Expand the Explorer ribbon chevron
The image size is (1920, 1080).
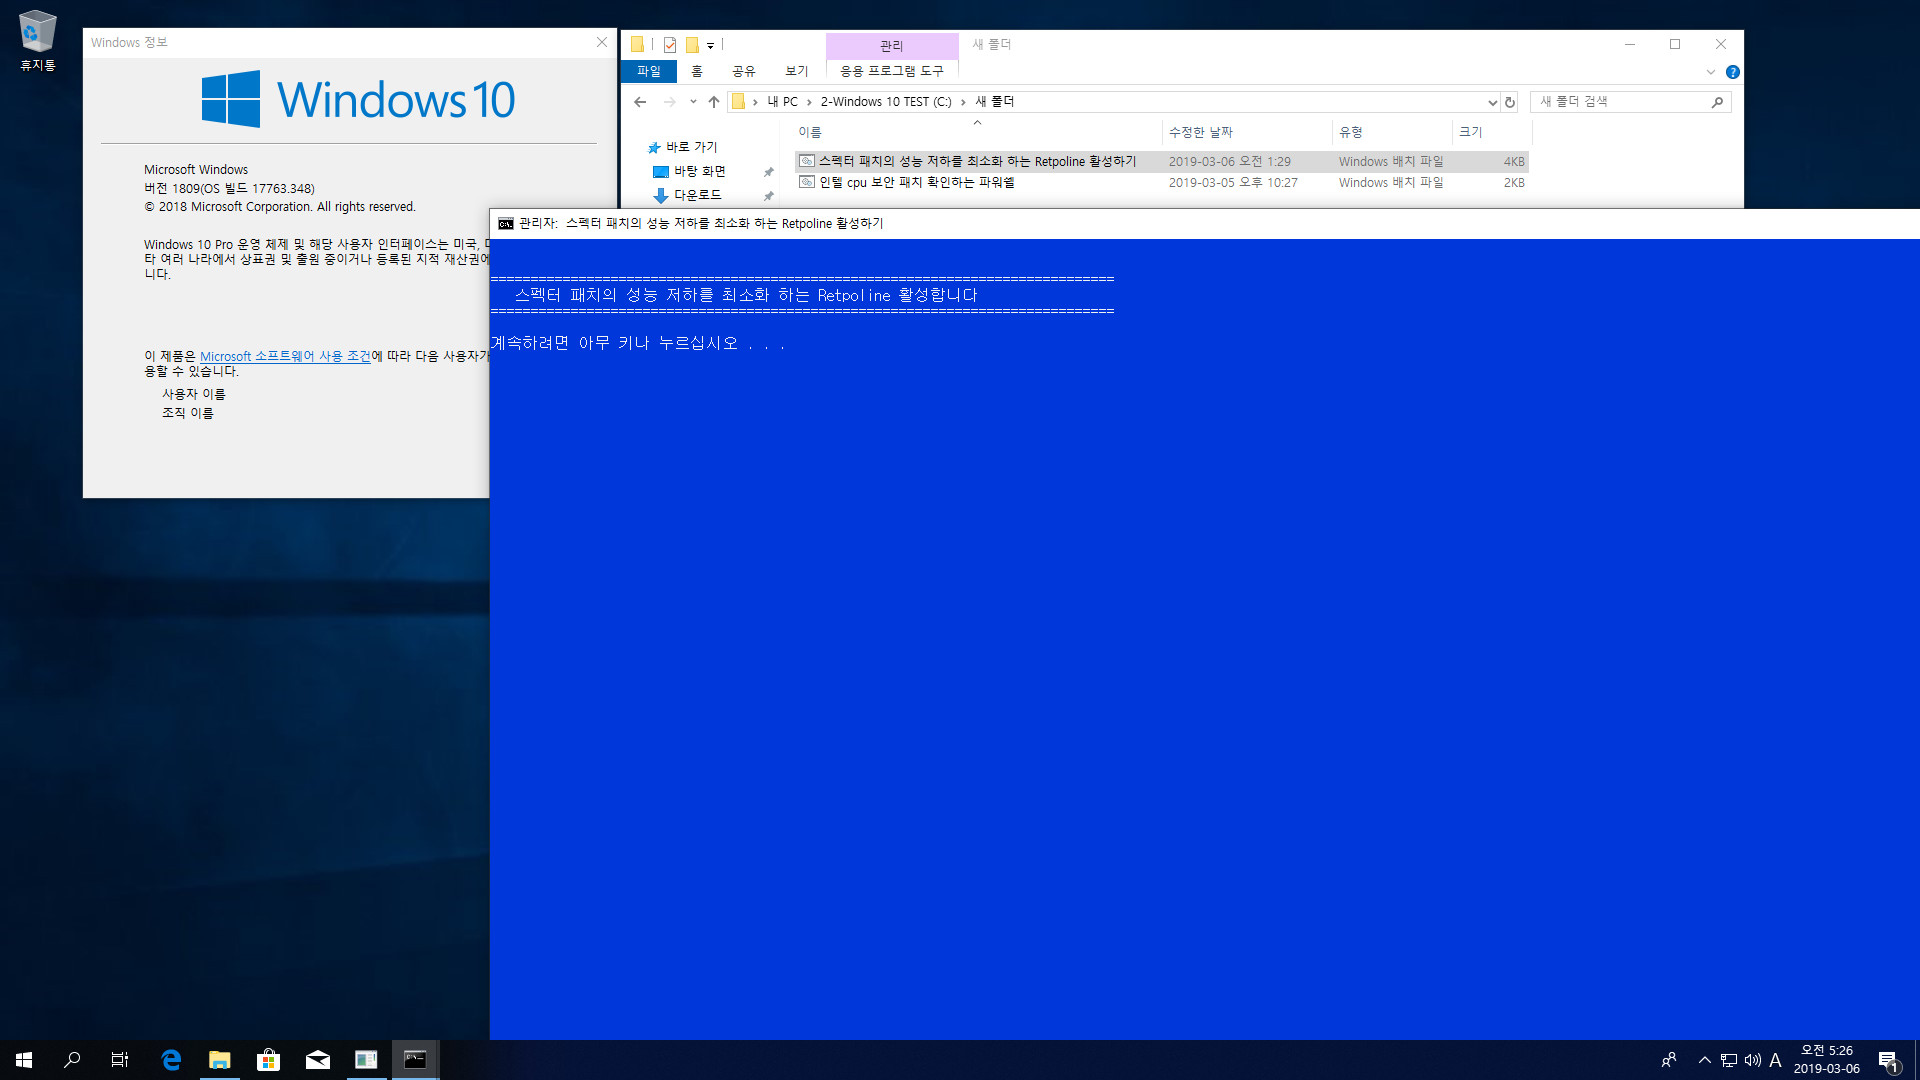(1710, 72)
